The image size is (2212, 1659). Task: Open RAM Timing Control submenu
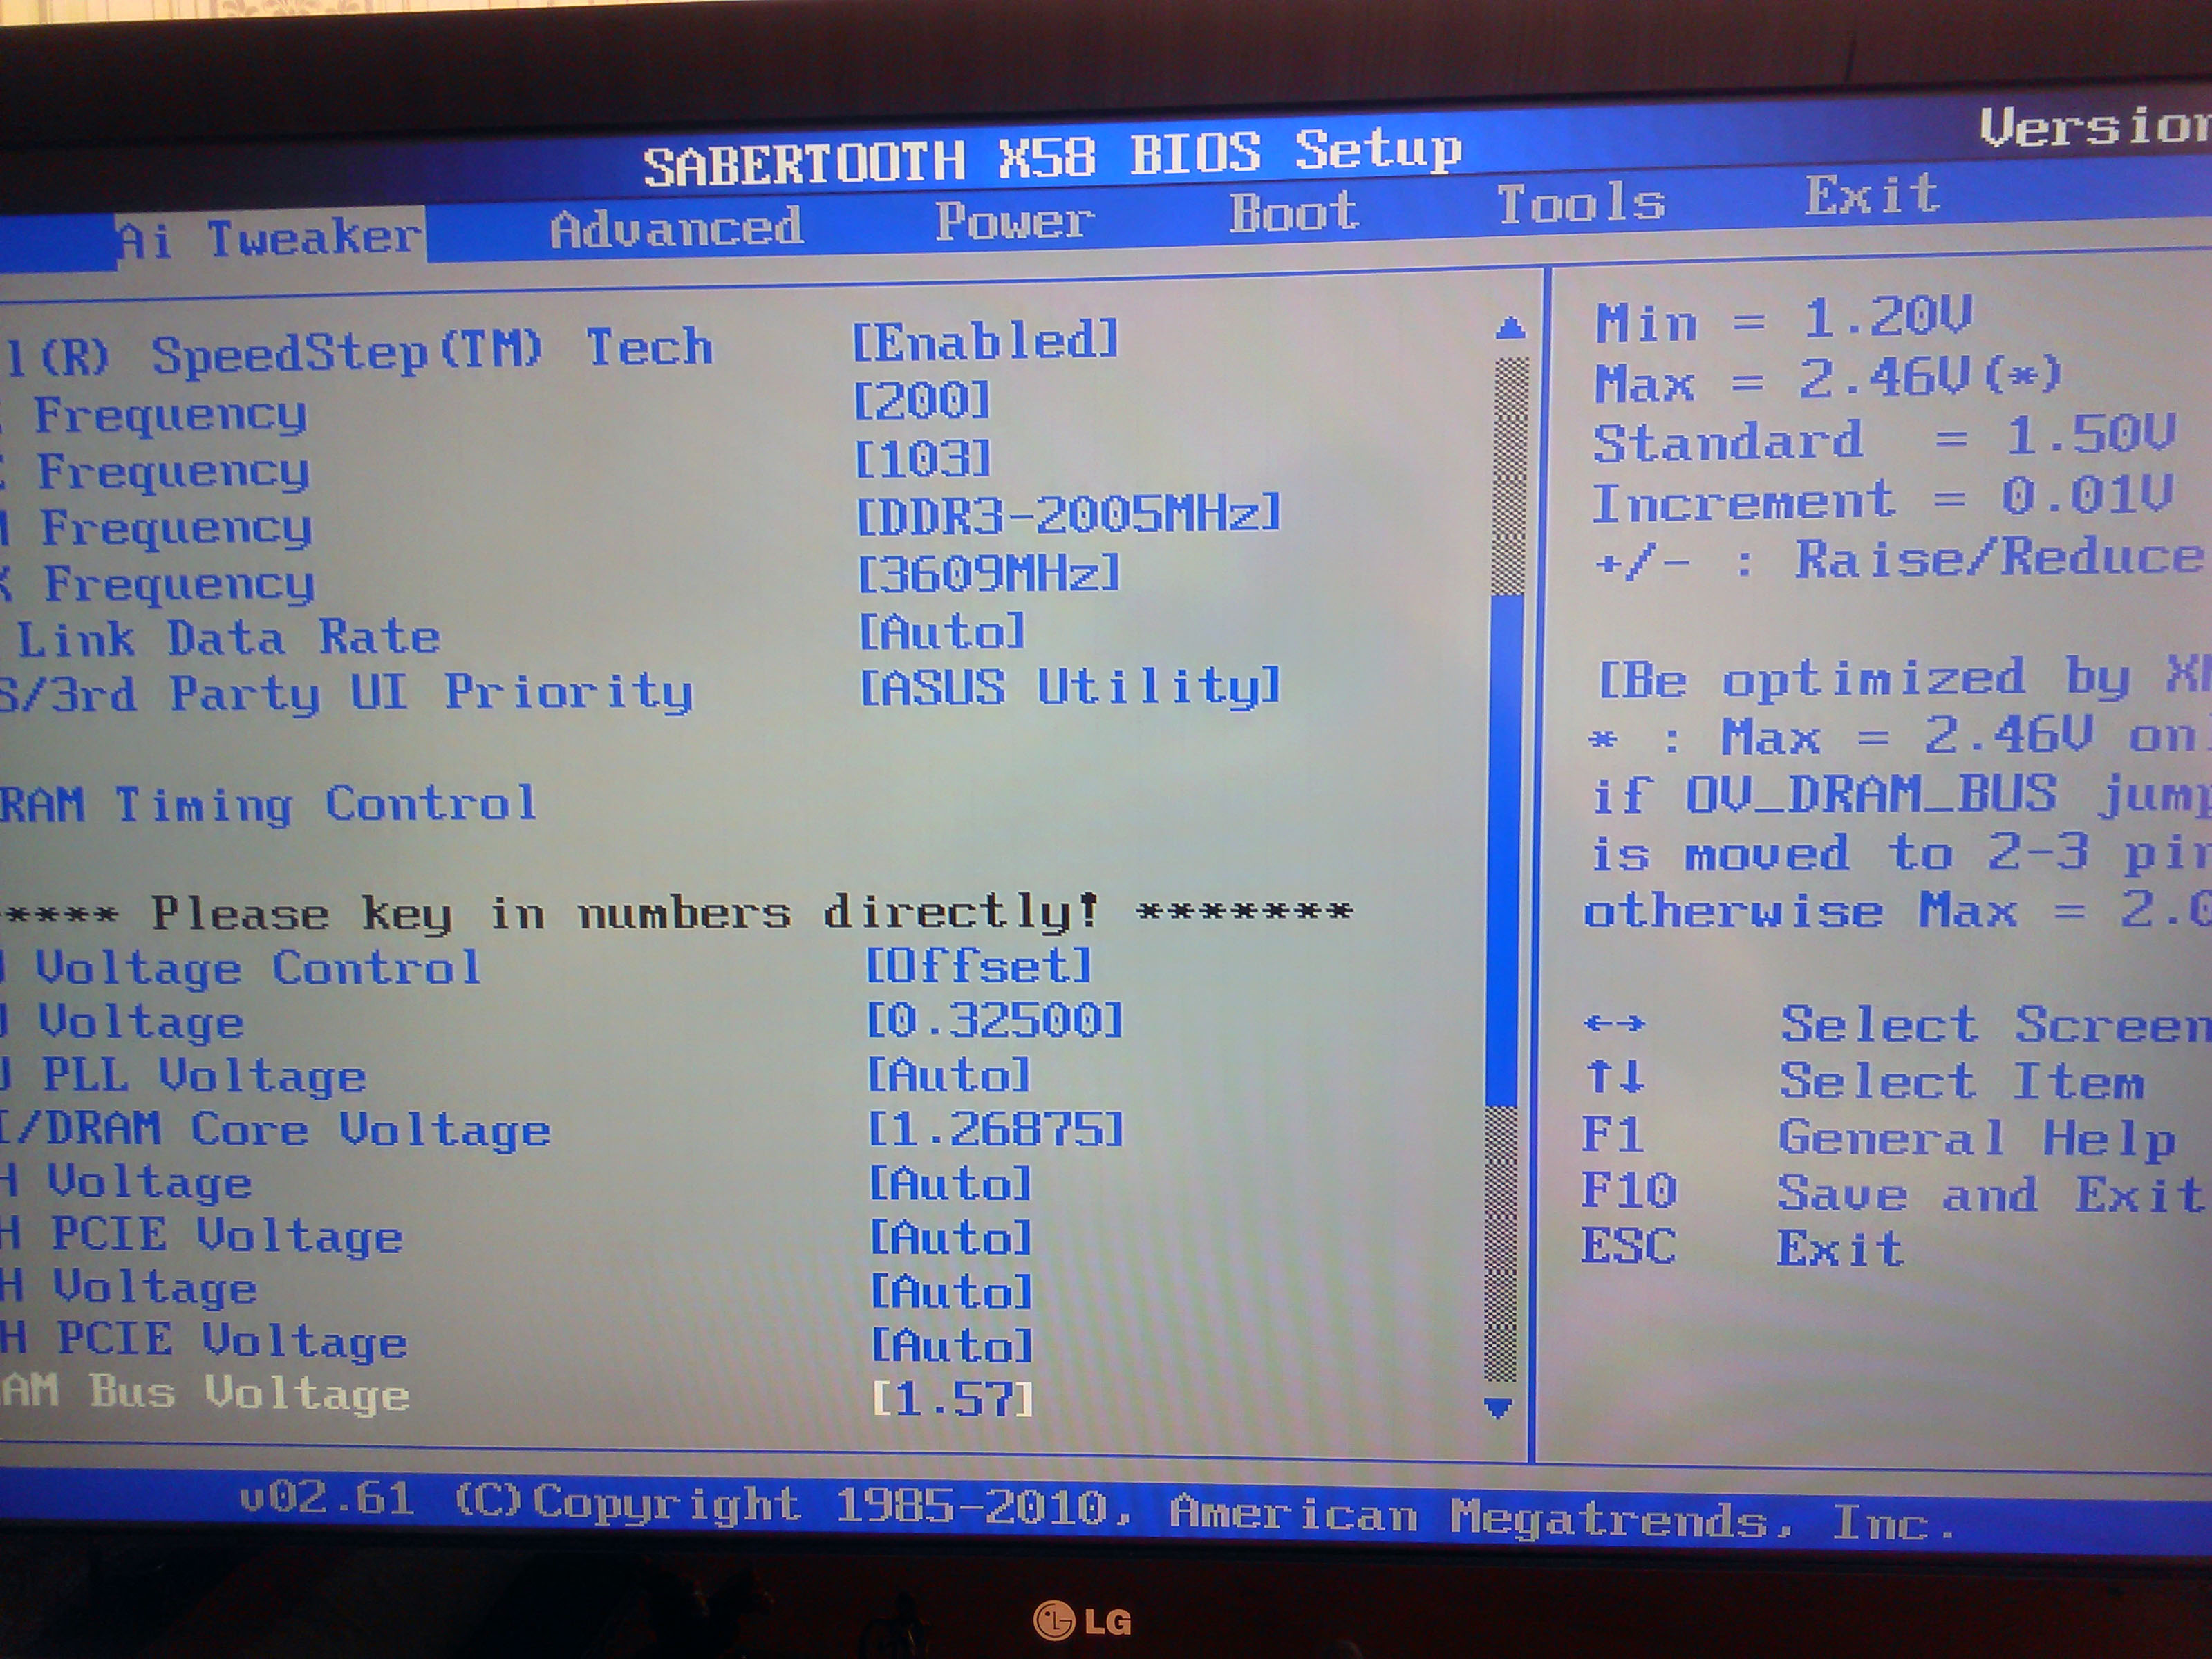click(x=268, y=804)
